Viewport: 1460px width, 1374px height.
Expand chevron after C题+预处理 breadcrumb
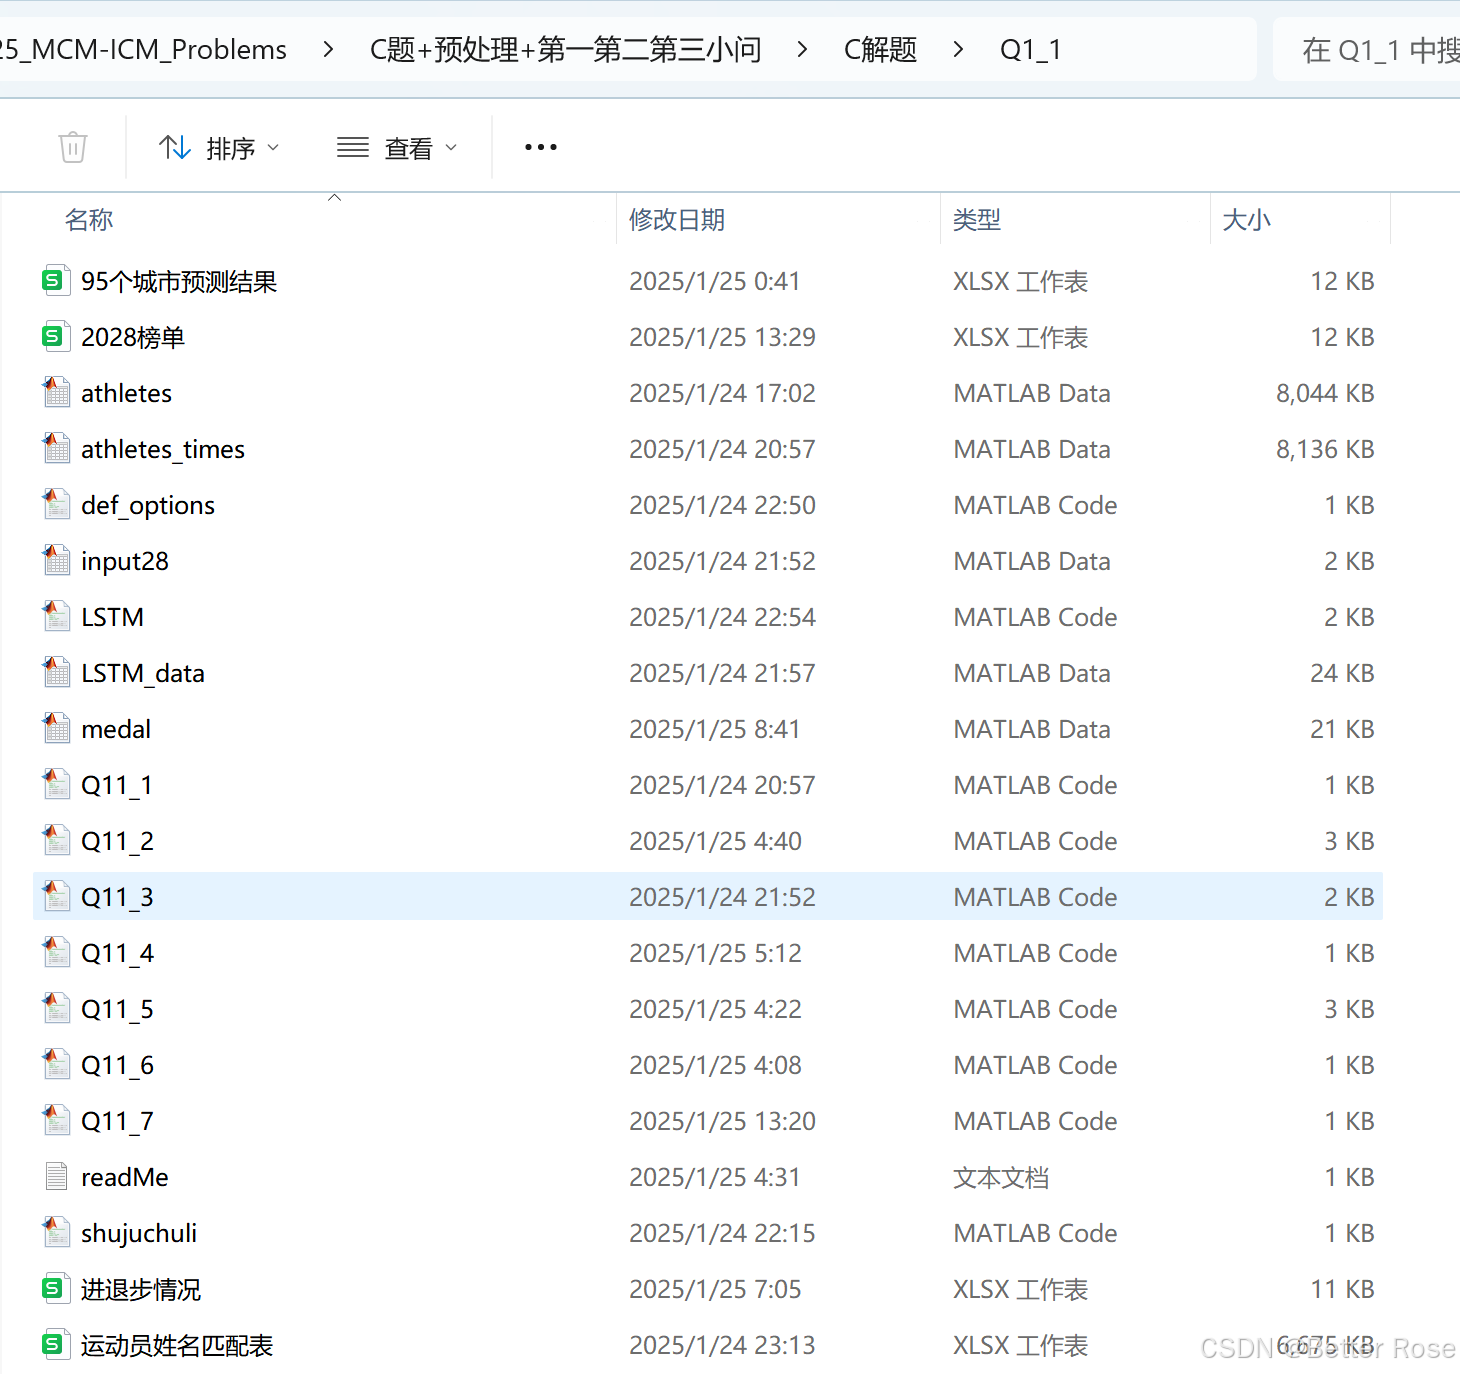[x=802, y=49]
